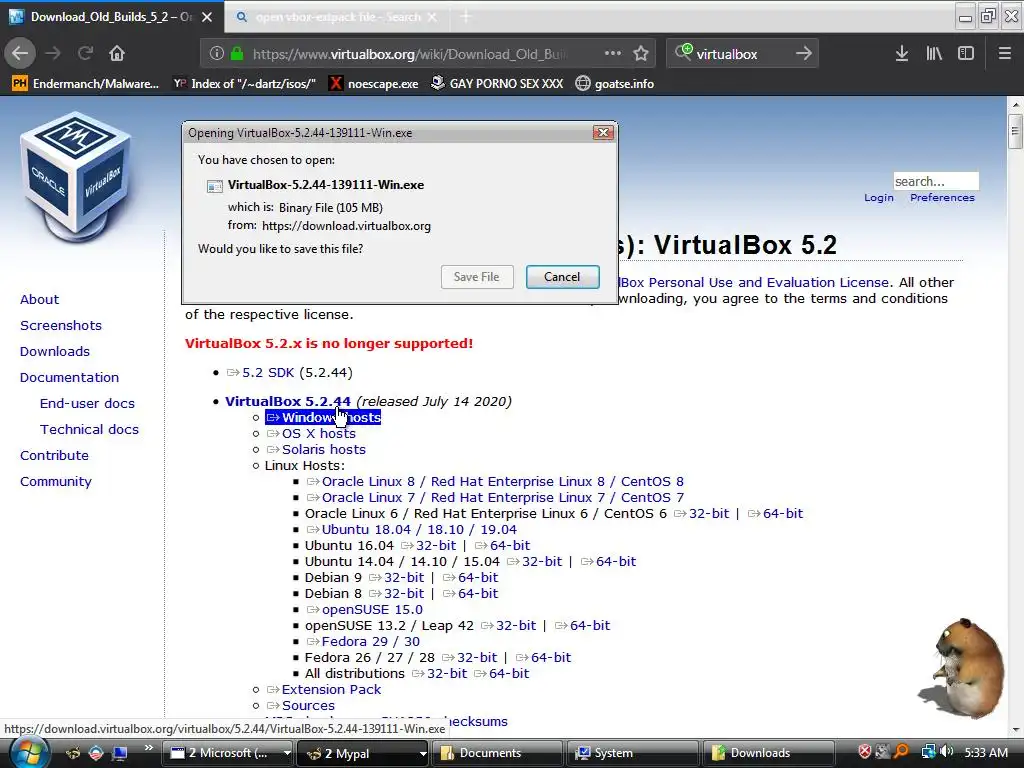The width and height of the screenshot is (1024, 768).
Task: Open the downloads arrow in toolbar
Action: pyautogui.click(x=901, y=54)
